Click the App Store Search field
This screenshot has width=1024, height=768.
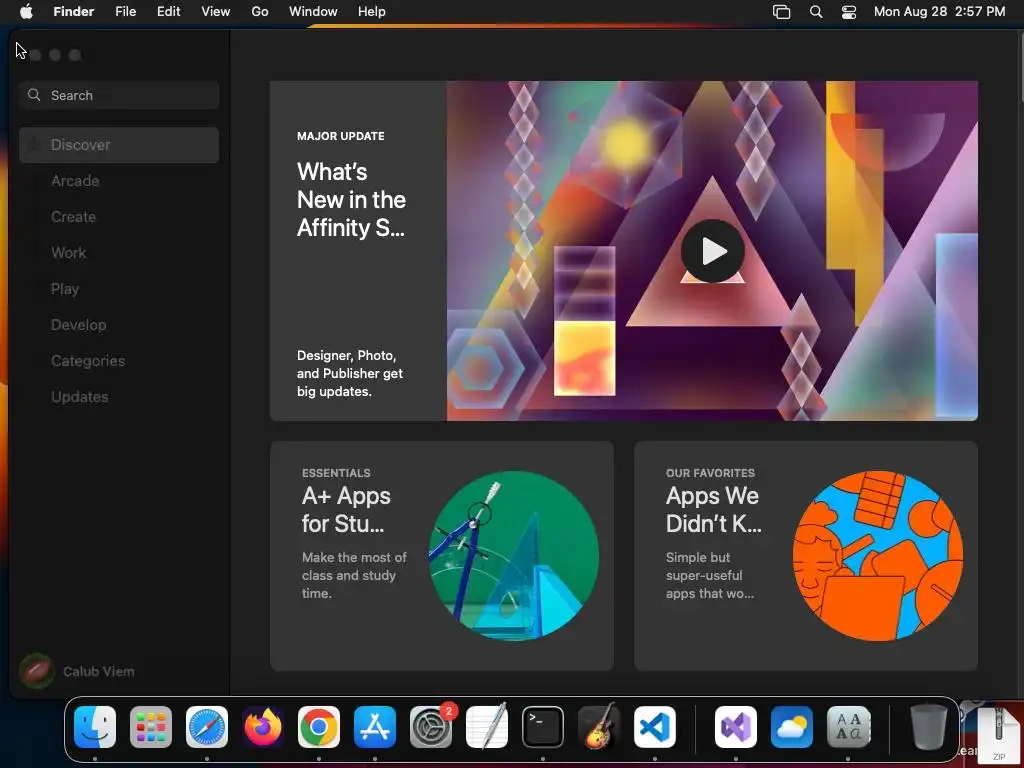coord(119,95)
